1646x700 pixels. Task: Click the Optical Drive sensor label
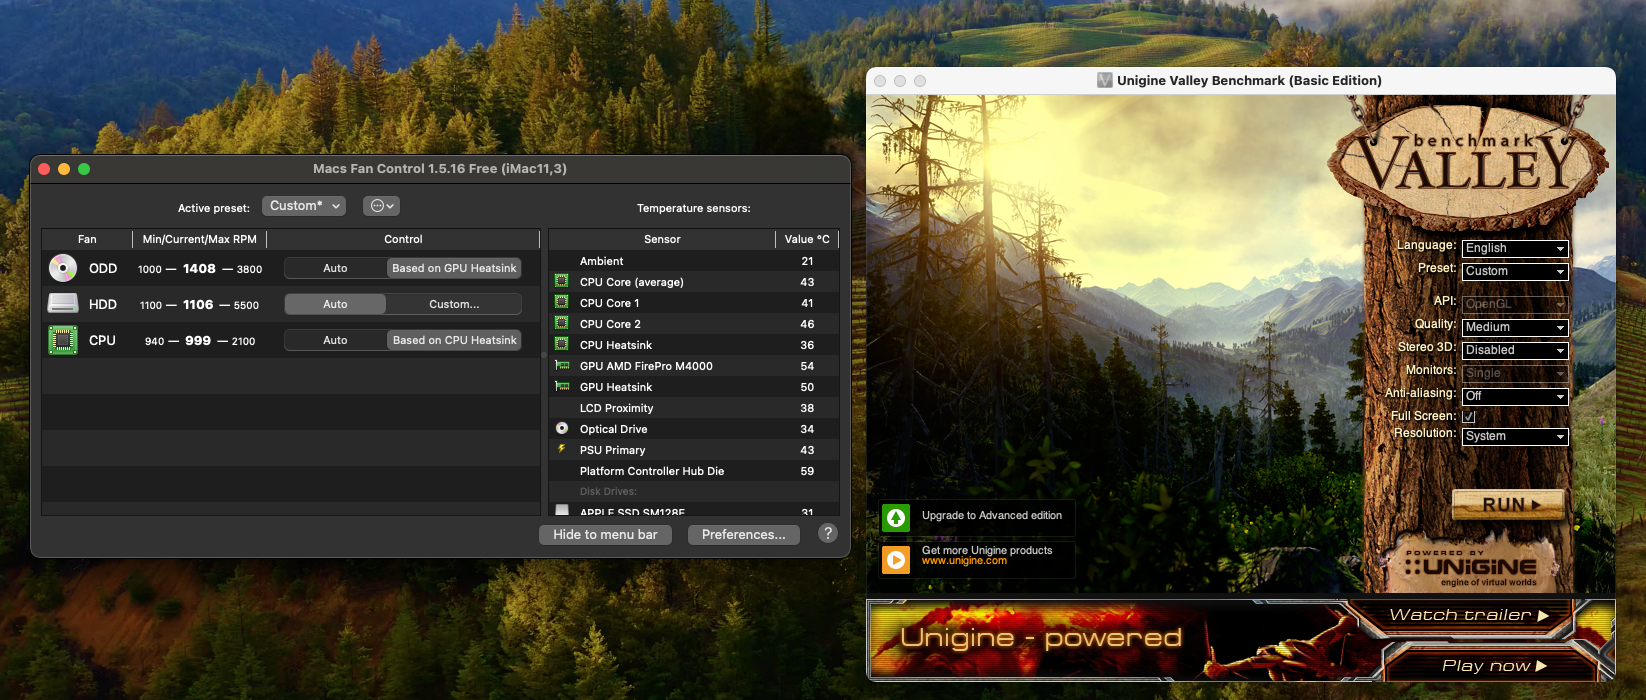tap(613, 429)
